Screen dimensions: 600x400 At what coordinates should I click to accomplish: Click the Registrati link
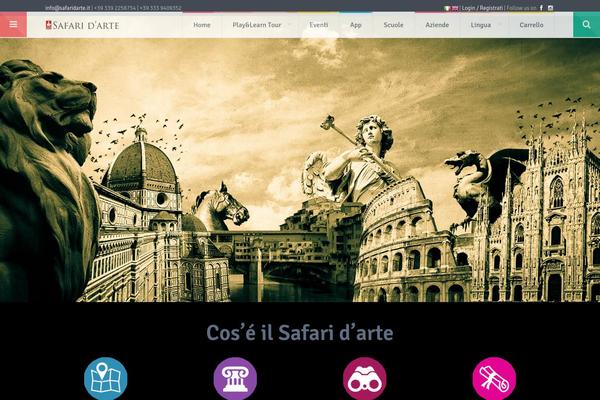pos(491,8)
